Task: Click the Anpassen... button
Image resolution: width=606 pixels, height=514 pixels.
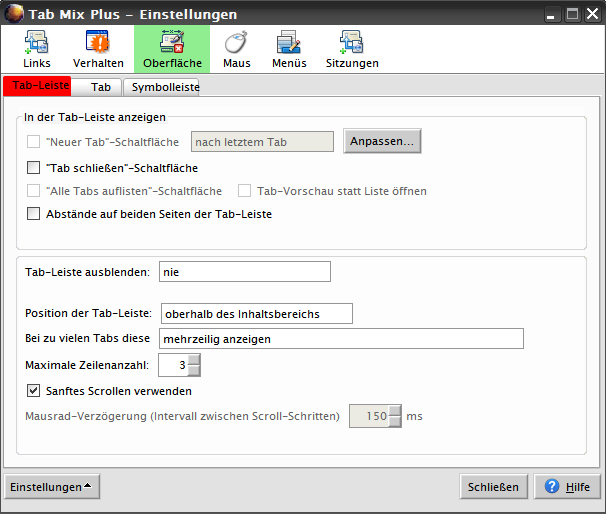Action: [x=382, y=141]
